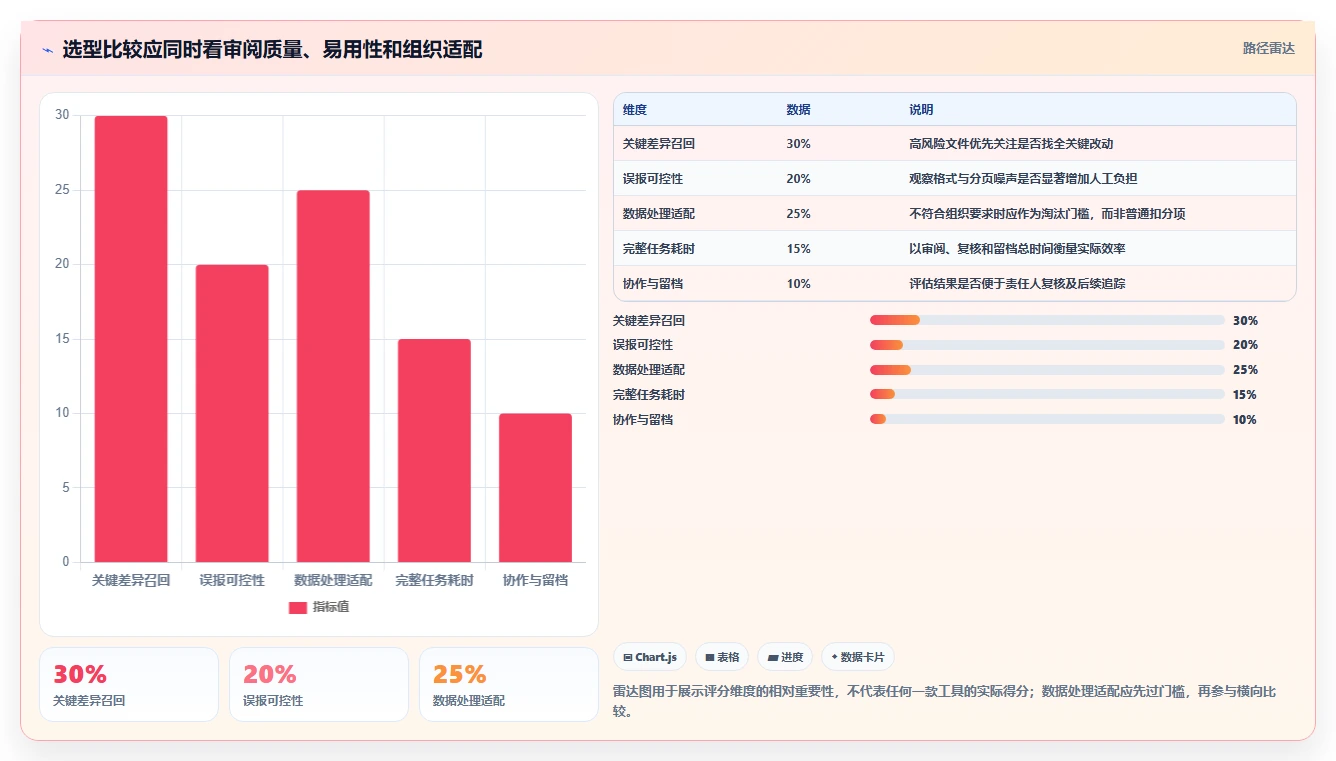
Task: Select the 完整任务耗时 table row cell
Action: tap(659, 249)
